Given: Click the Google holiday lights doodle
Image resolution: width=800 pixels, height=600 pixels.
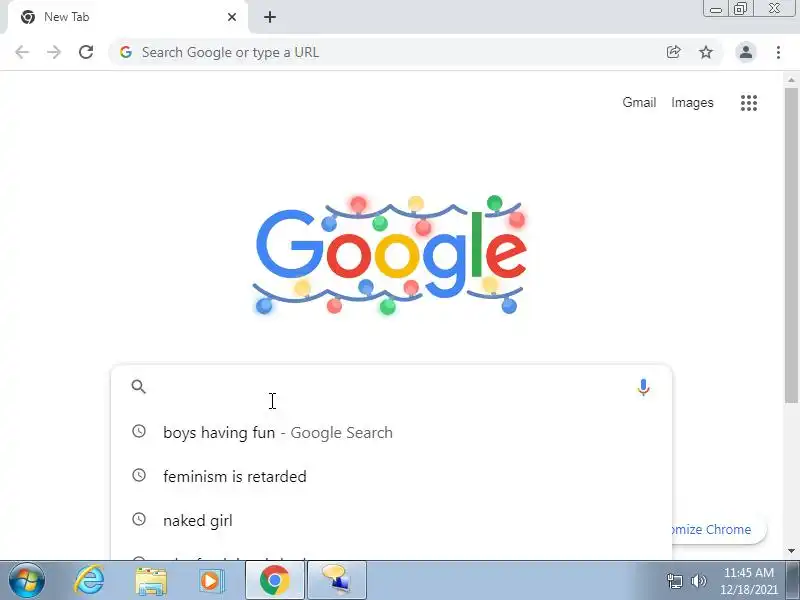Looking at the screenshot, I should coord(389,255).
